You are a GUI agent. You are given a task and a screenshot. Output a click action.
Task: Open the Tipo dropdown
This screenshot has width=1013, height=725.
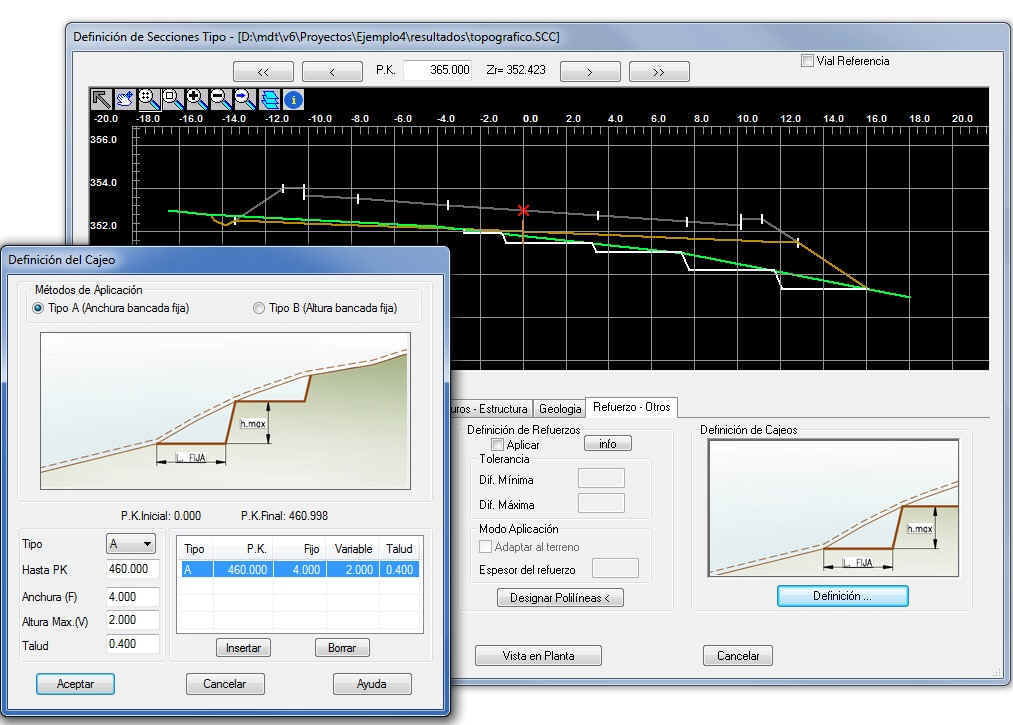click(132, 544)
